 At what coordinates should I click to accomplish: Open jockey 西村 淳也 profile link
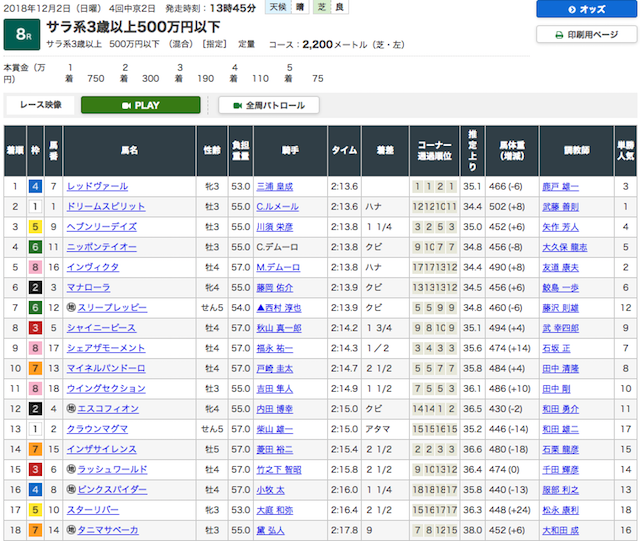click(279, 308)
